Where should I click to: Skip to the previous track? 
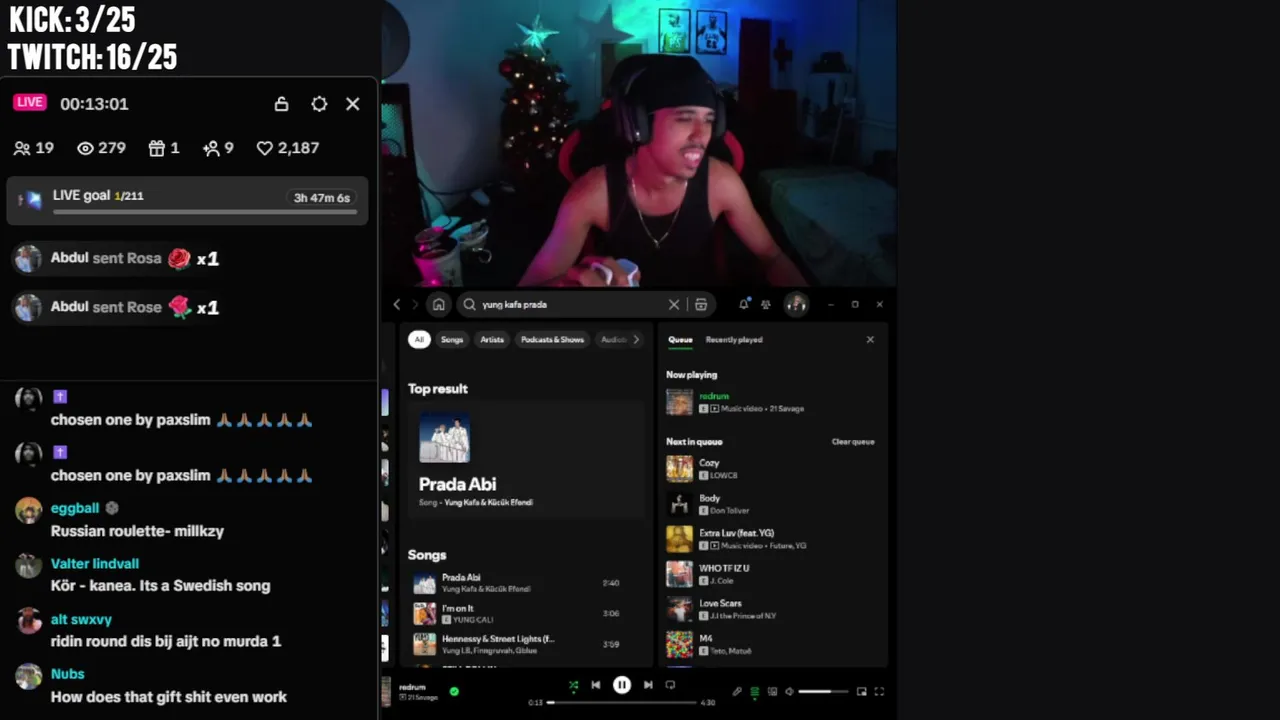coord(596,685)
